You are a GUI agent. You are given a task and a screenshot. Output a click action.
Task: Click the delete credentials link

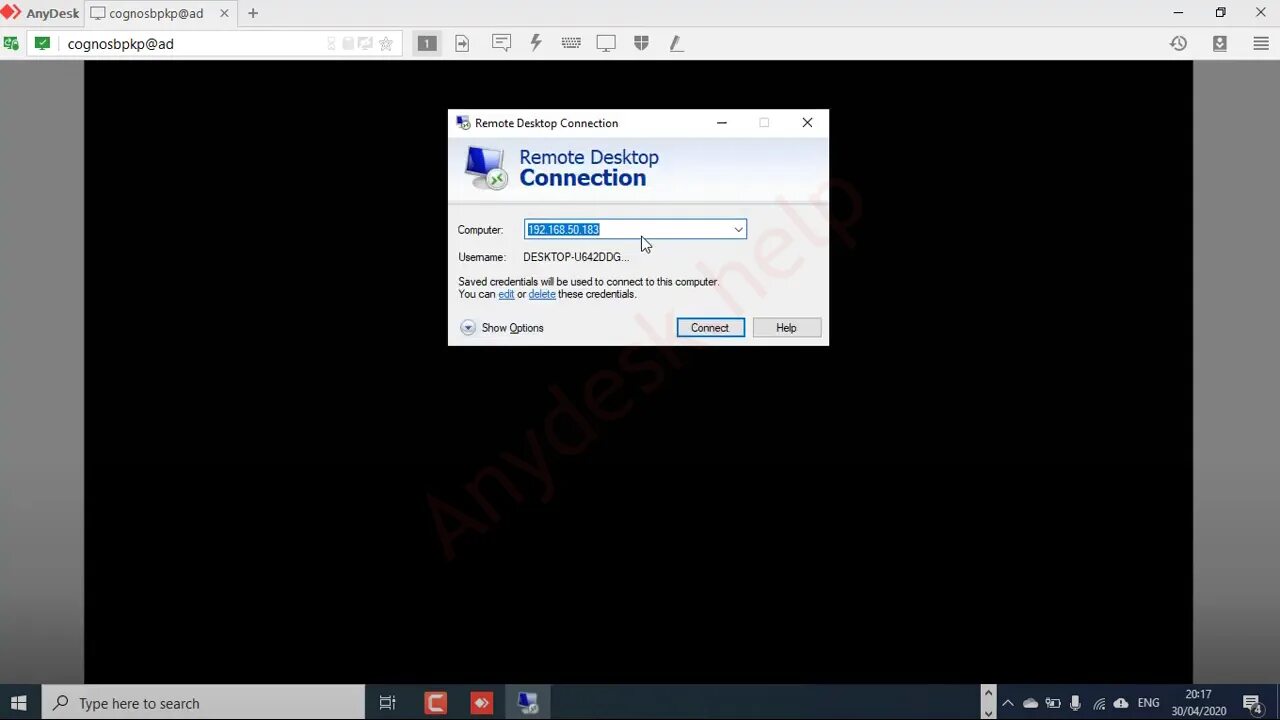tap(542, 294)
